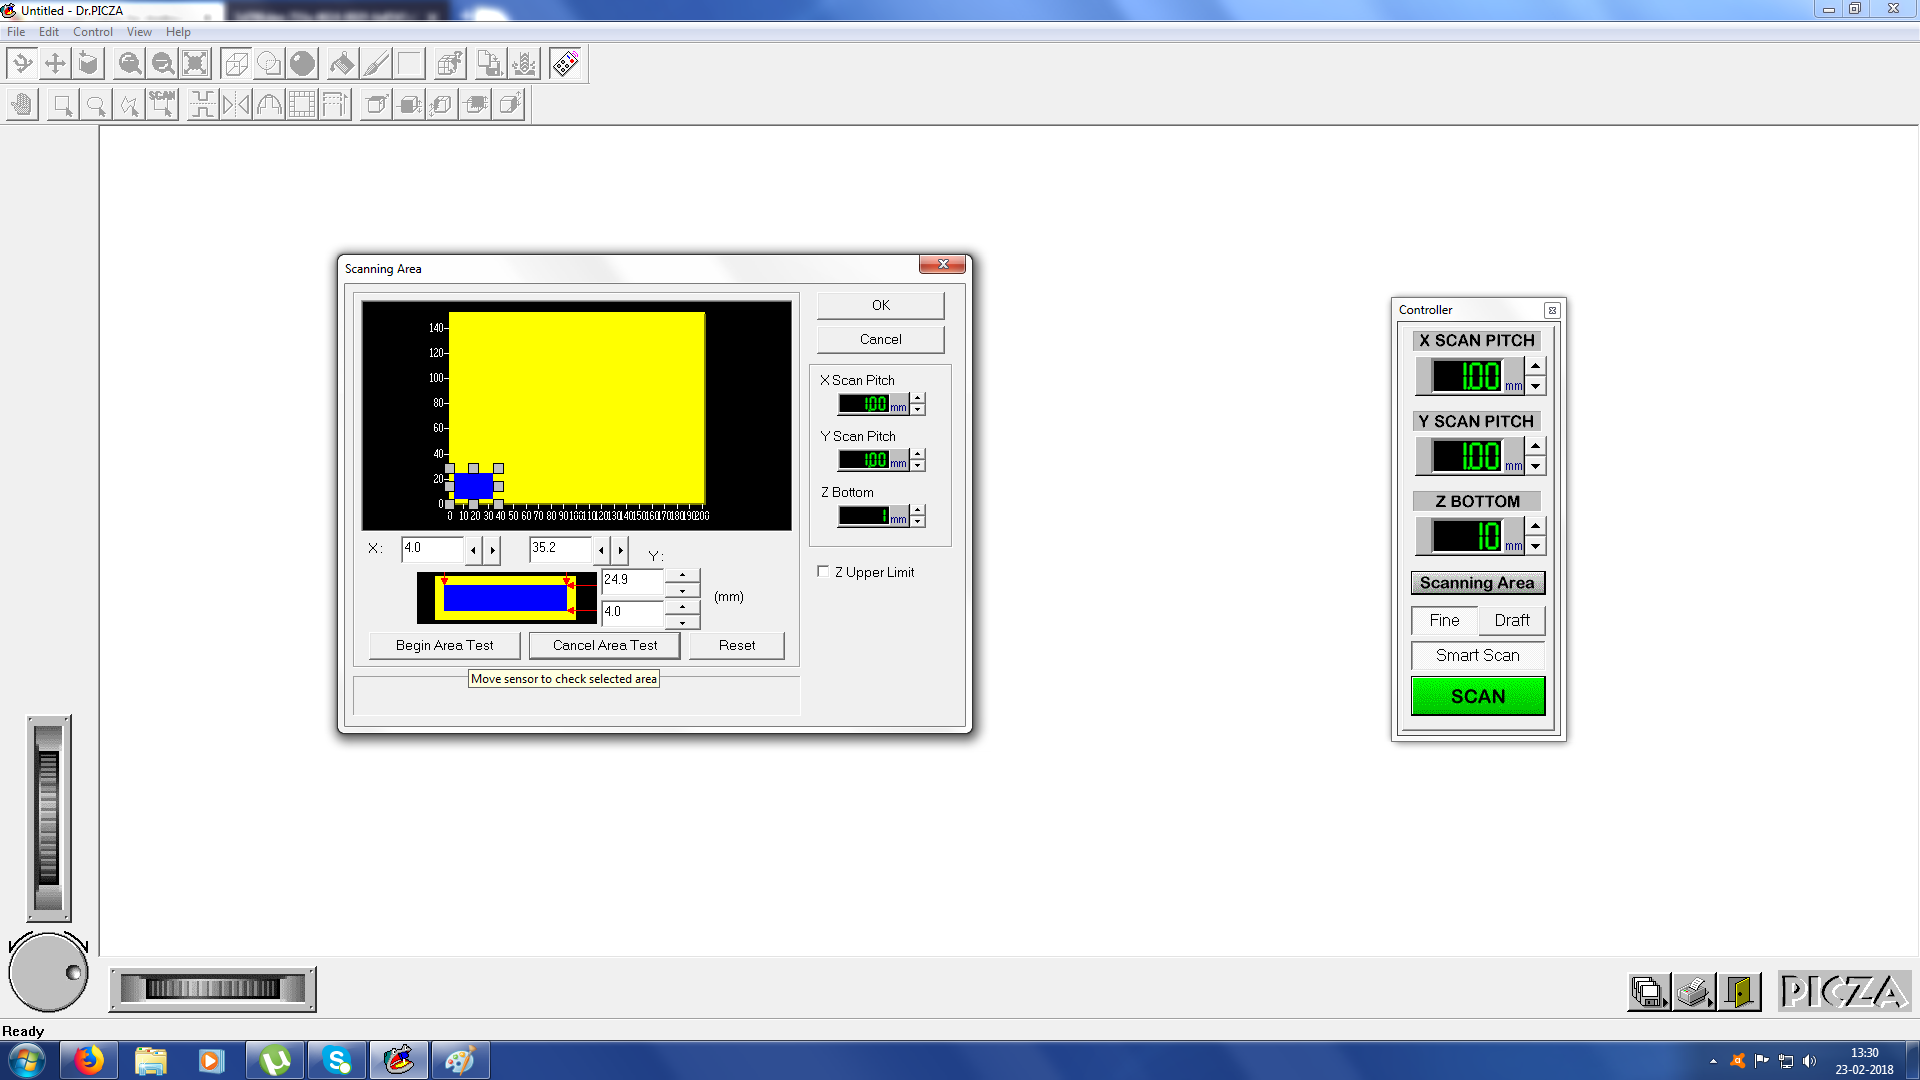
Task: Increase Y Scan Pitch in Scanning Area dialog
Action: point(918,453)
